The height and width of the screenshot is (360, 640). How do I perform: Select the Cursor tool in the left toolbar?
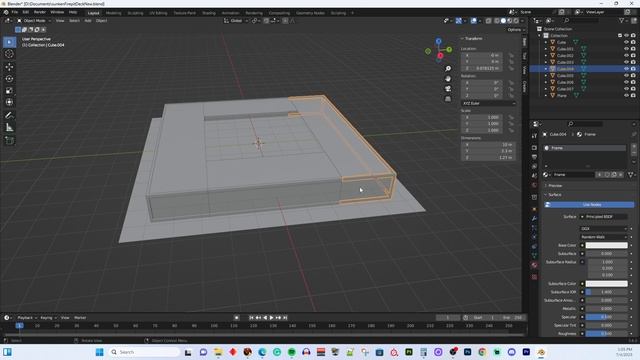point(9,54)
